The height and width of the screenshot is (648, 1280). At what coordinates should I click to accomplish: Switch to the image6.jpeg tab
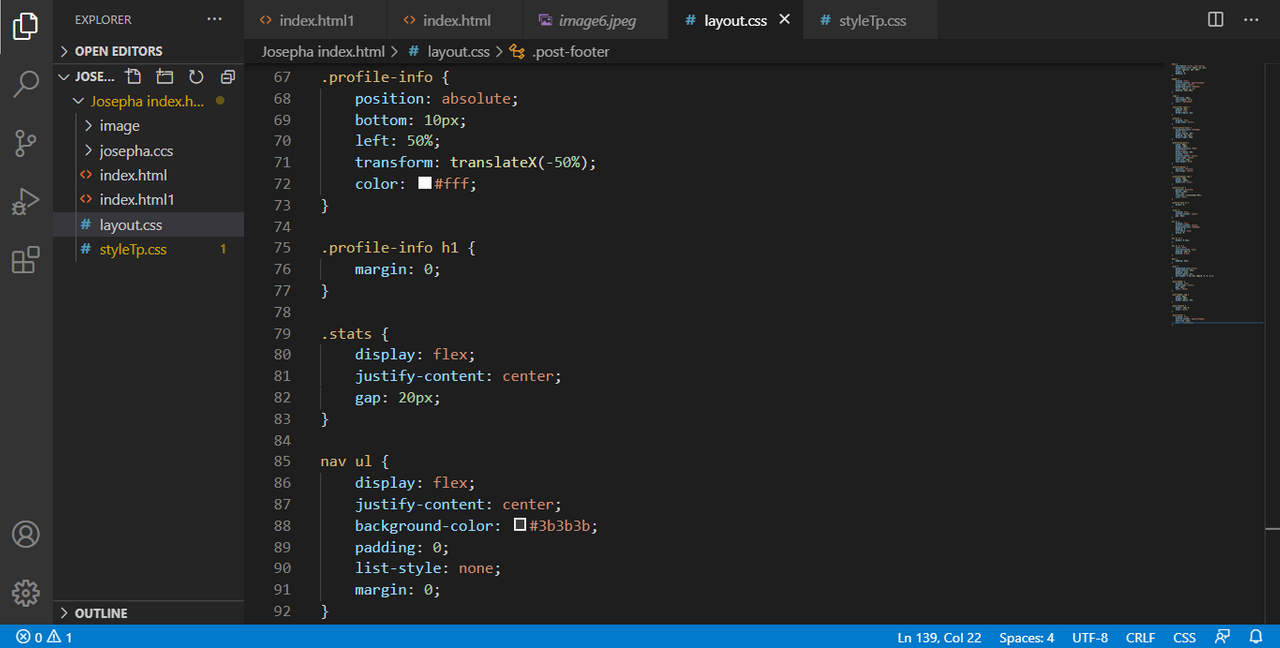click(x=599, y=20)
